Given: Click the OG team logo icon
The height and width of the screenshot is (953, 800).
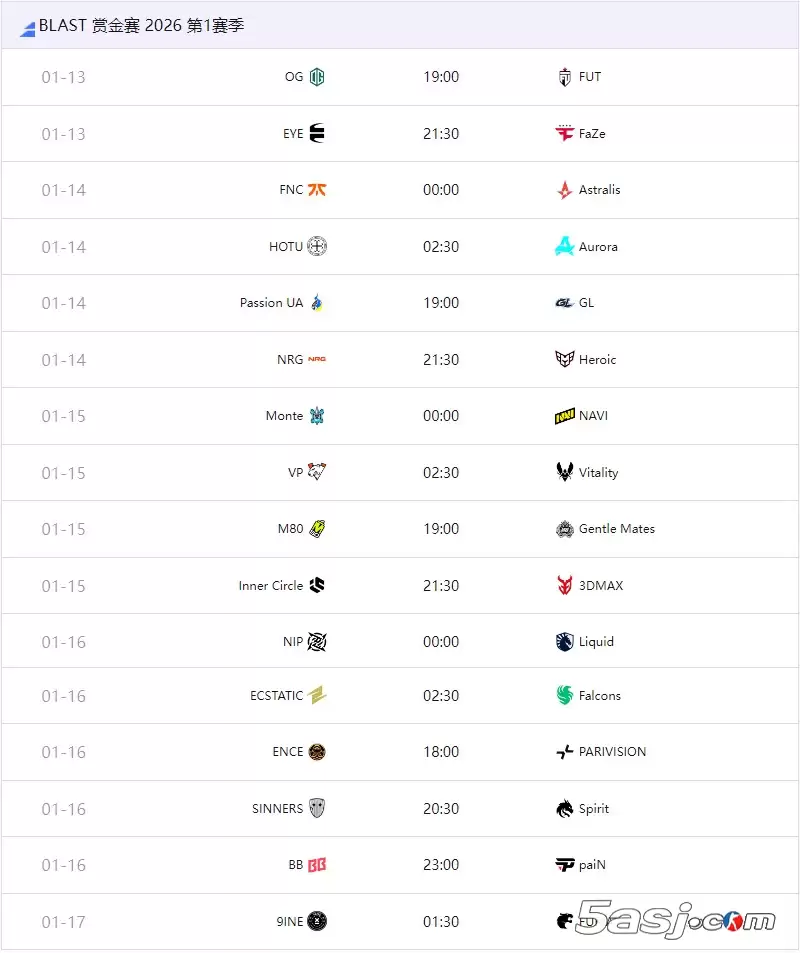Looking at the screenshot, I should tap(317, 77).
